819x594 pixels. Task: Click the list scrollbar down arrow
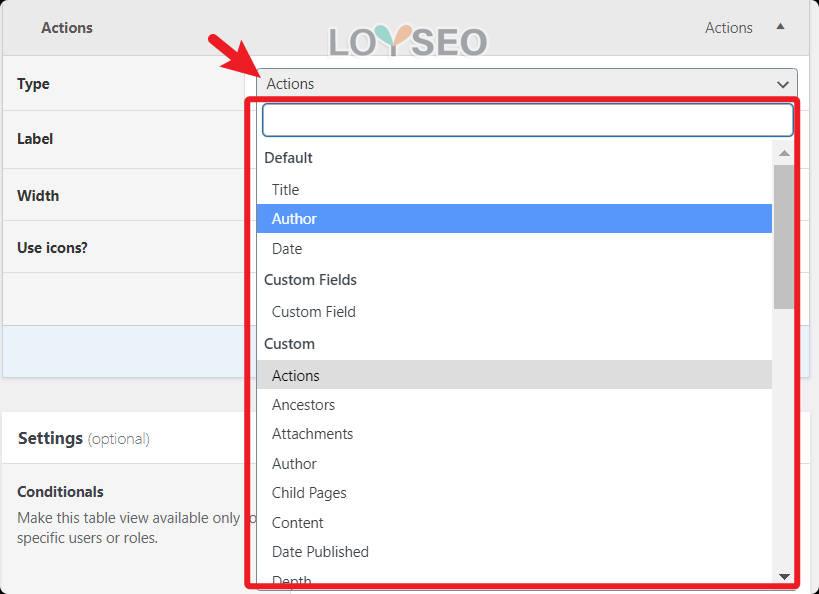point(784,576)
